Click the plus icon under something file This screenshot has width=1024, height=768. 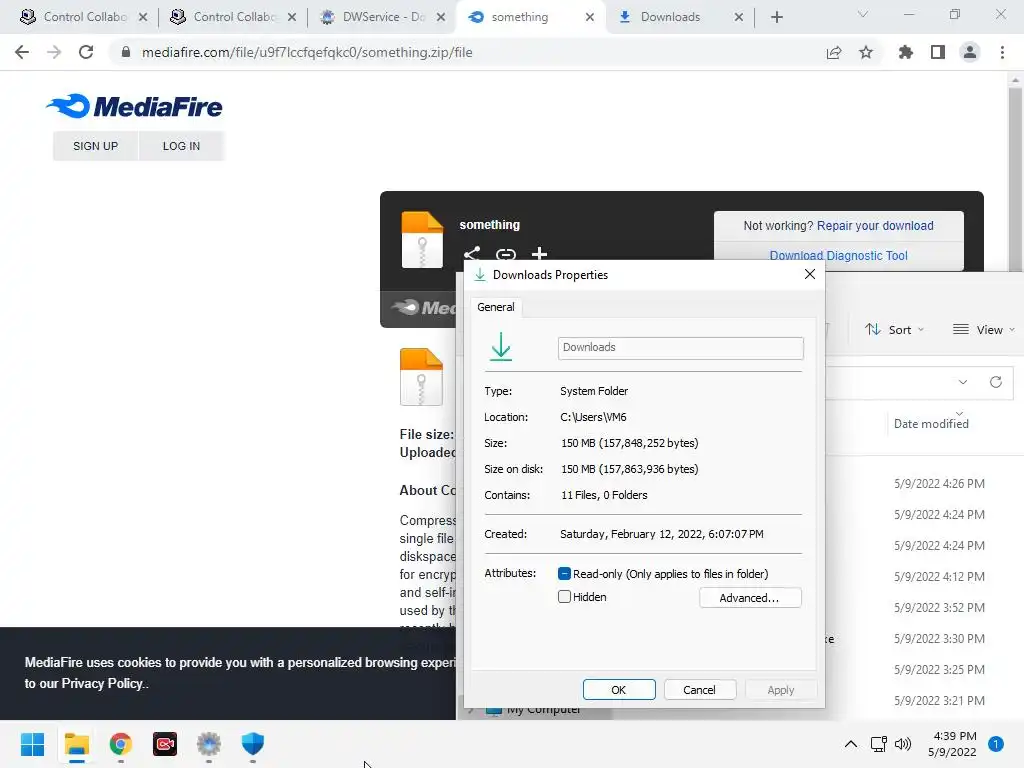point(539,253)
